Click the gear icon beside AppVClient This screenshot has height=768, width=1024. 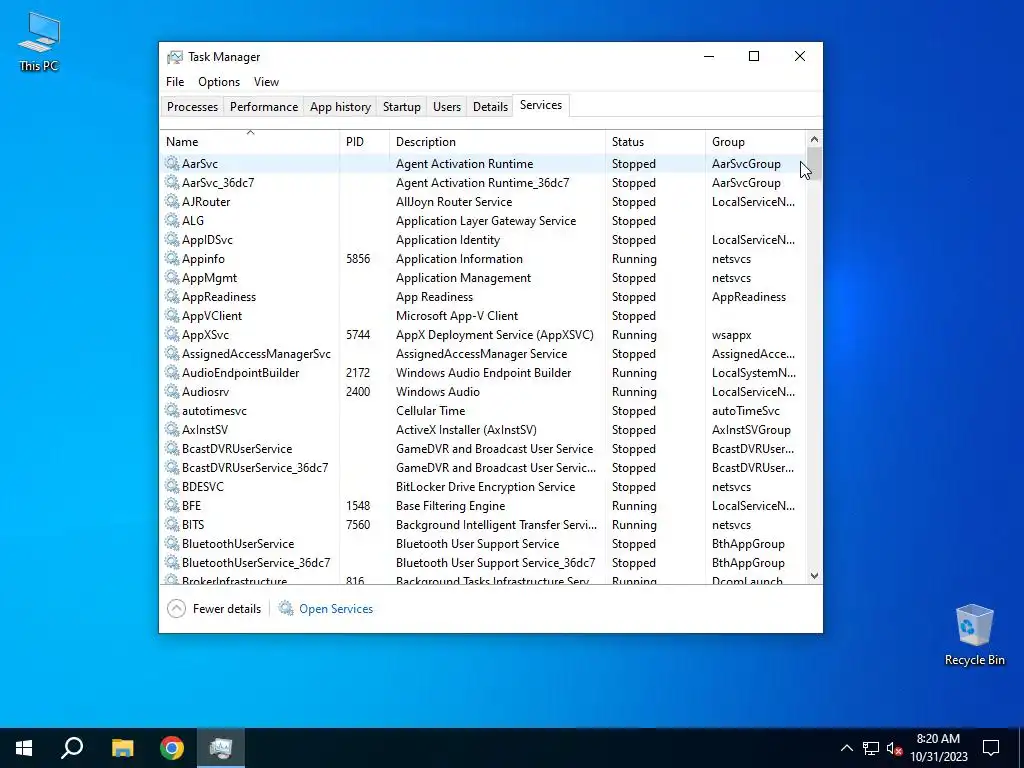[172, 315]
